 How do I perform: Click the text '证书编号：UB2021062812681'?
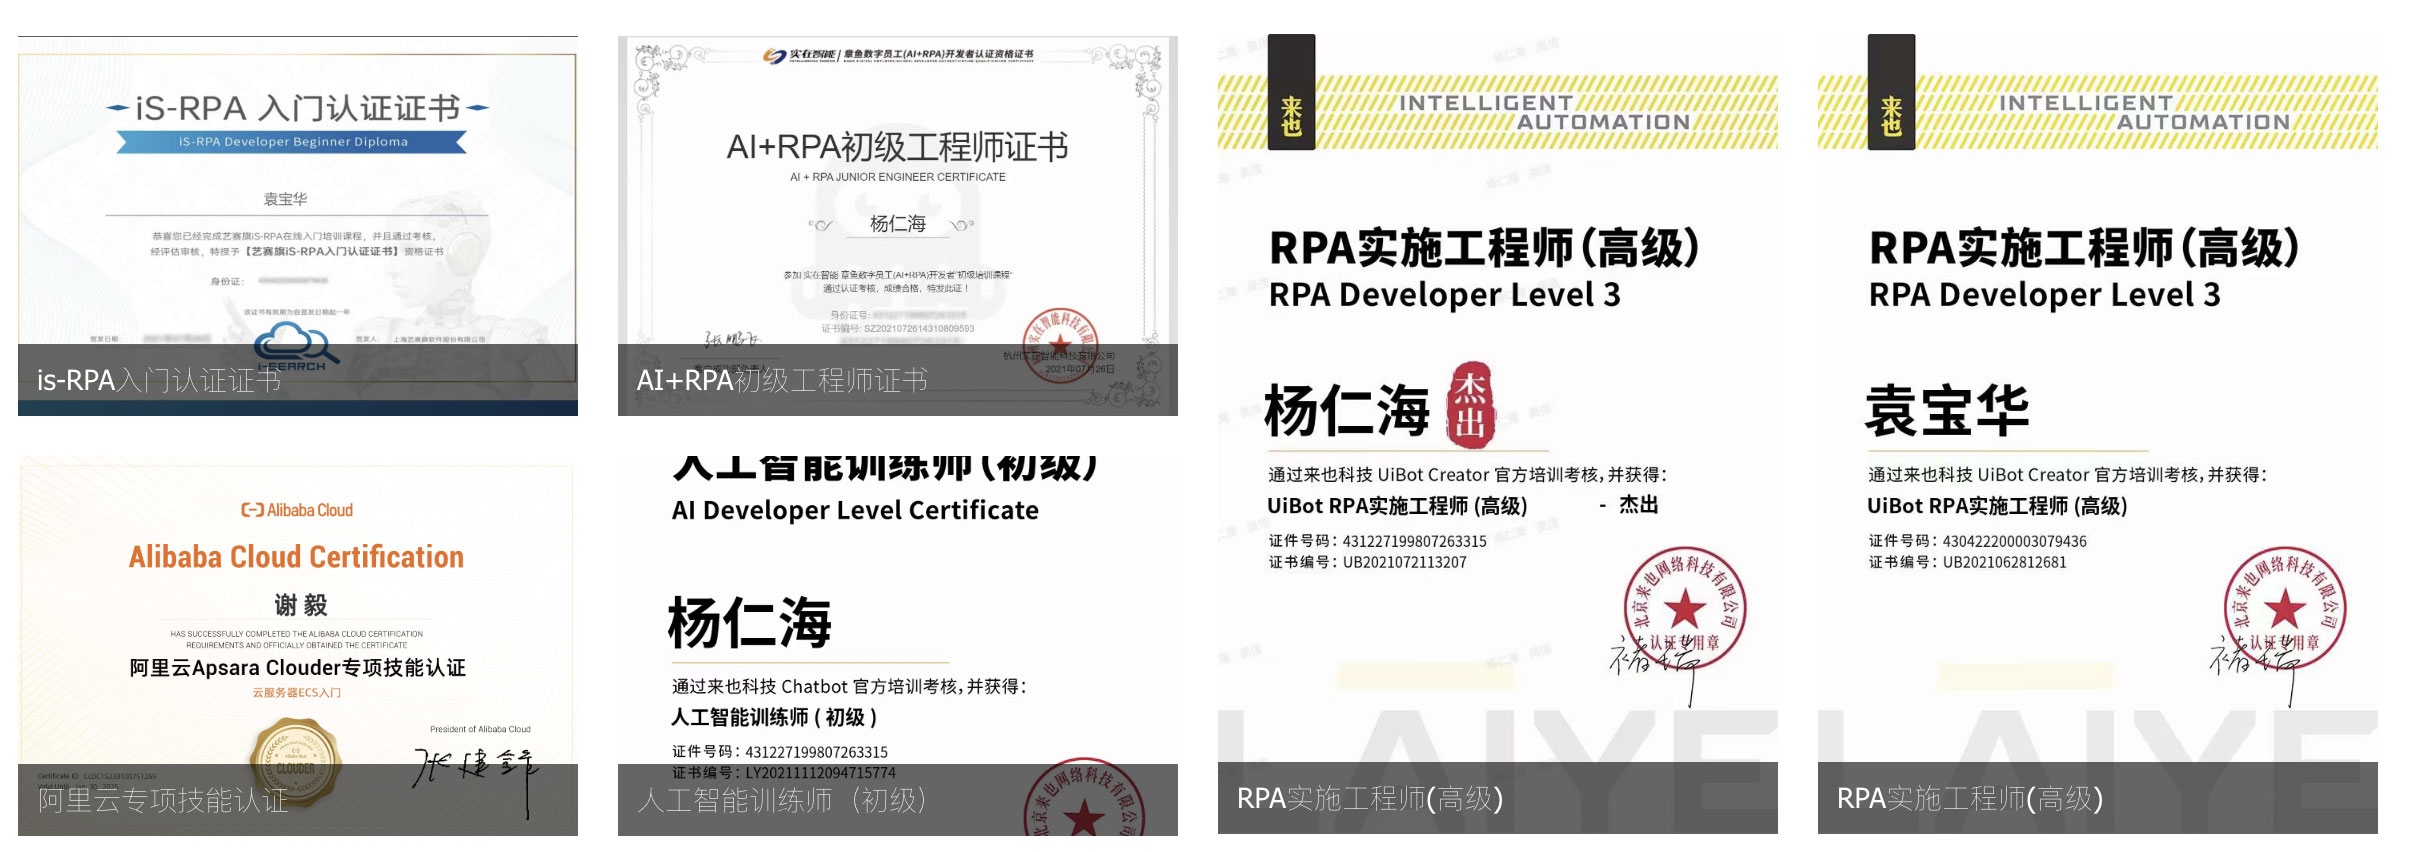point(1967,562)
